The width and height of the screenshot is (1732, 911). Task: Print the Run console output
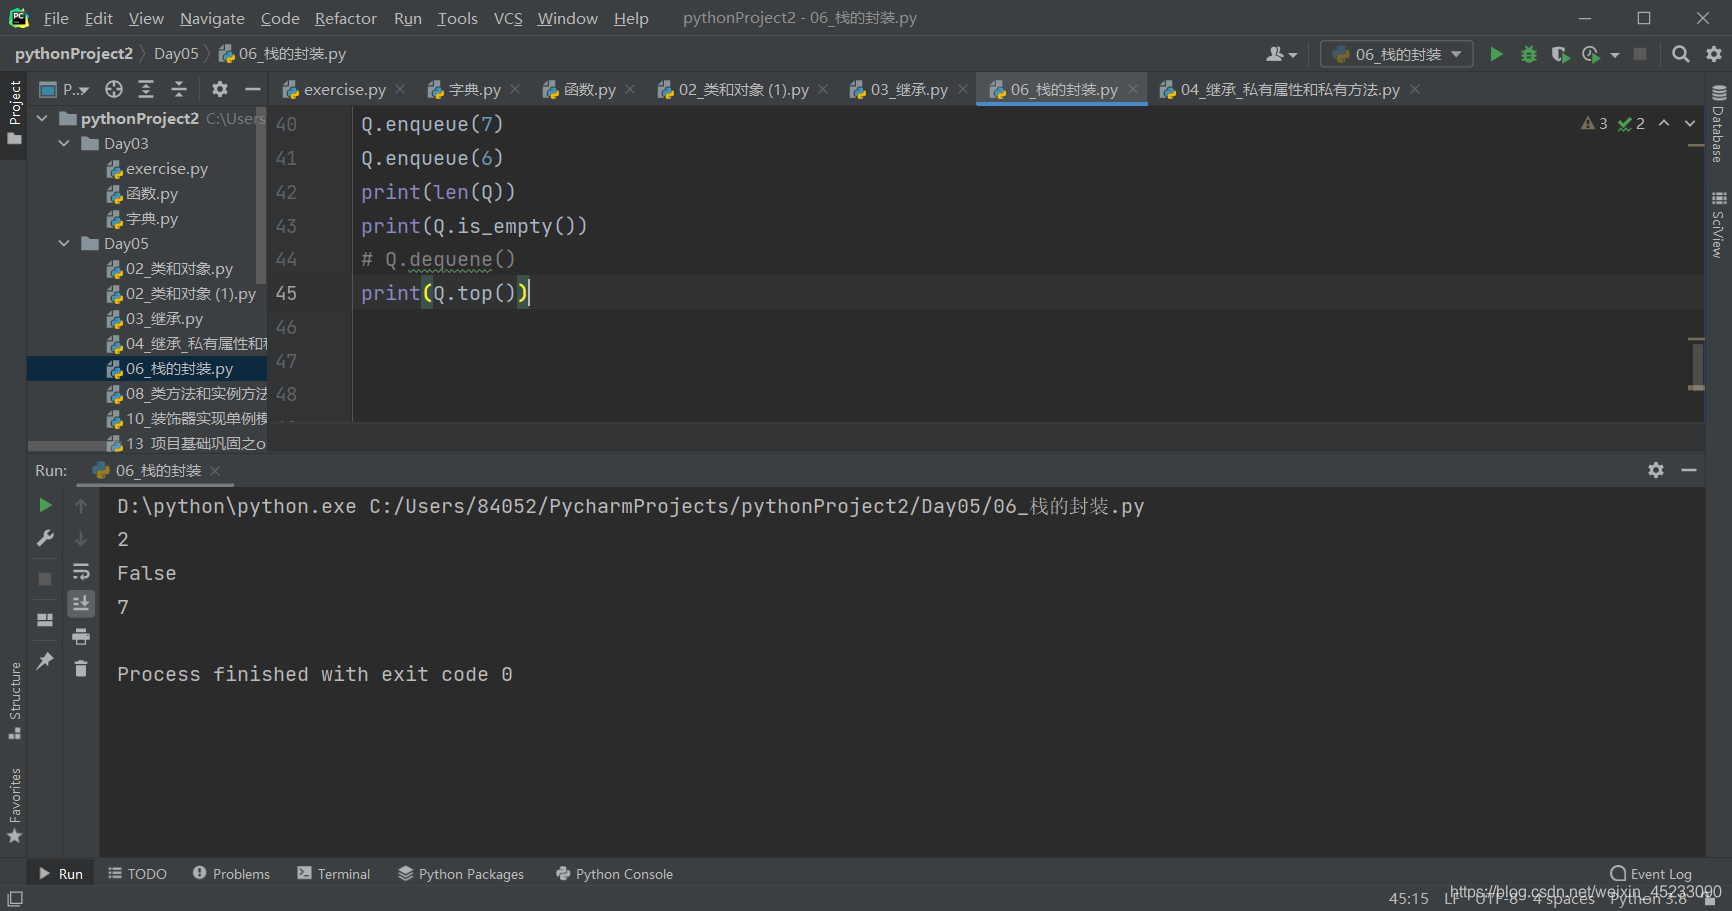(x=81, y=636)
